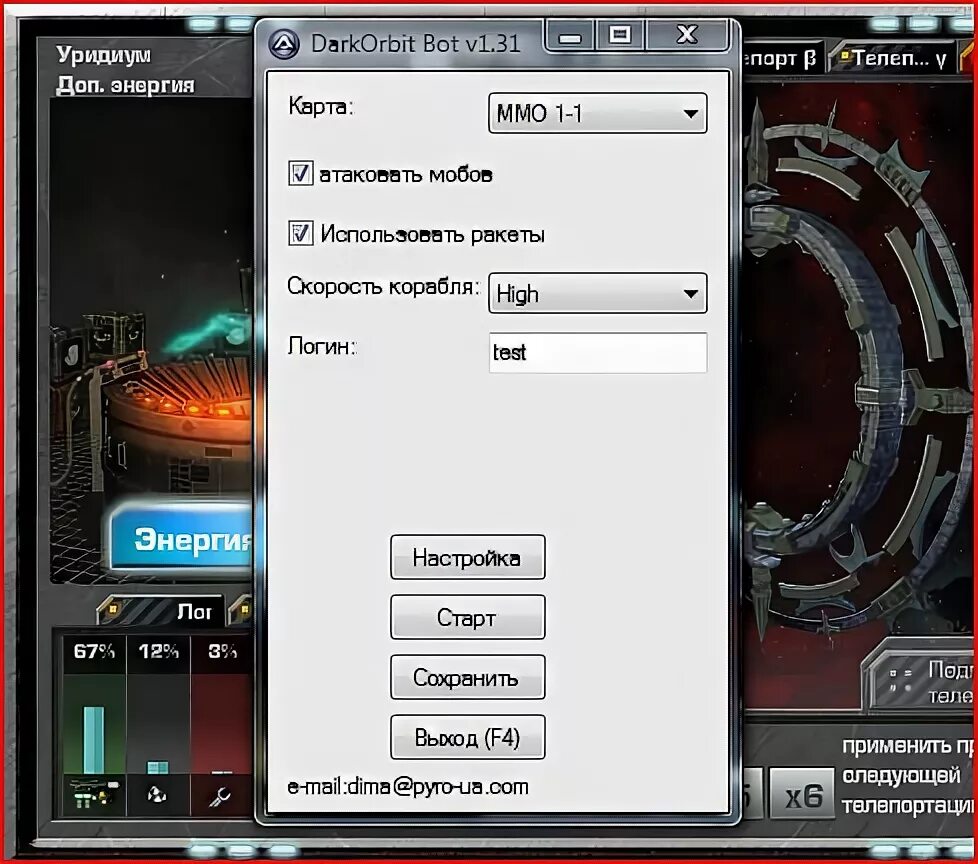
Task: Click the Доп. энергия label in the game window
Action: pyautogui.click(x=125, y=85)
